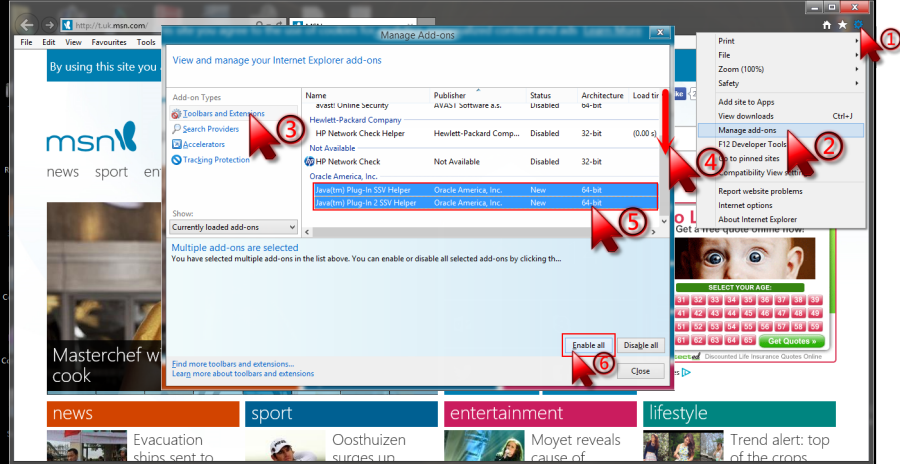The image size is (900, 464).
Task: Open the pink entertainment section header
Action: pyautogui.click(x=540, y=414)
